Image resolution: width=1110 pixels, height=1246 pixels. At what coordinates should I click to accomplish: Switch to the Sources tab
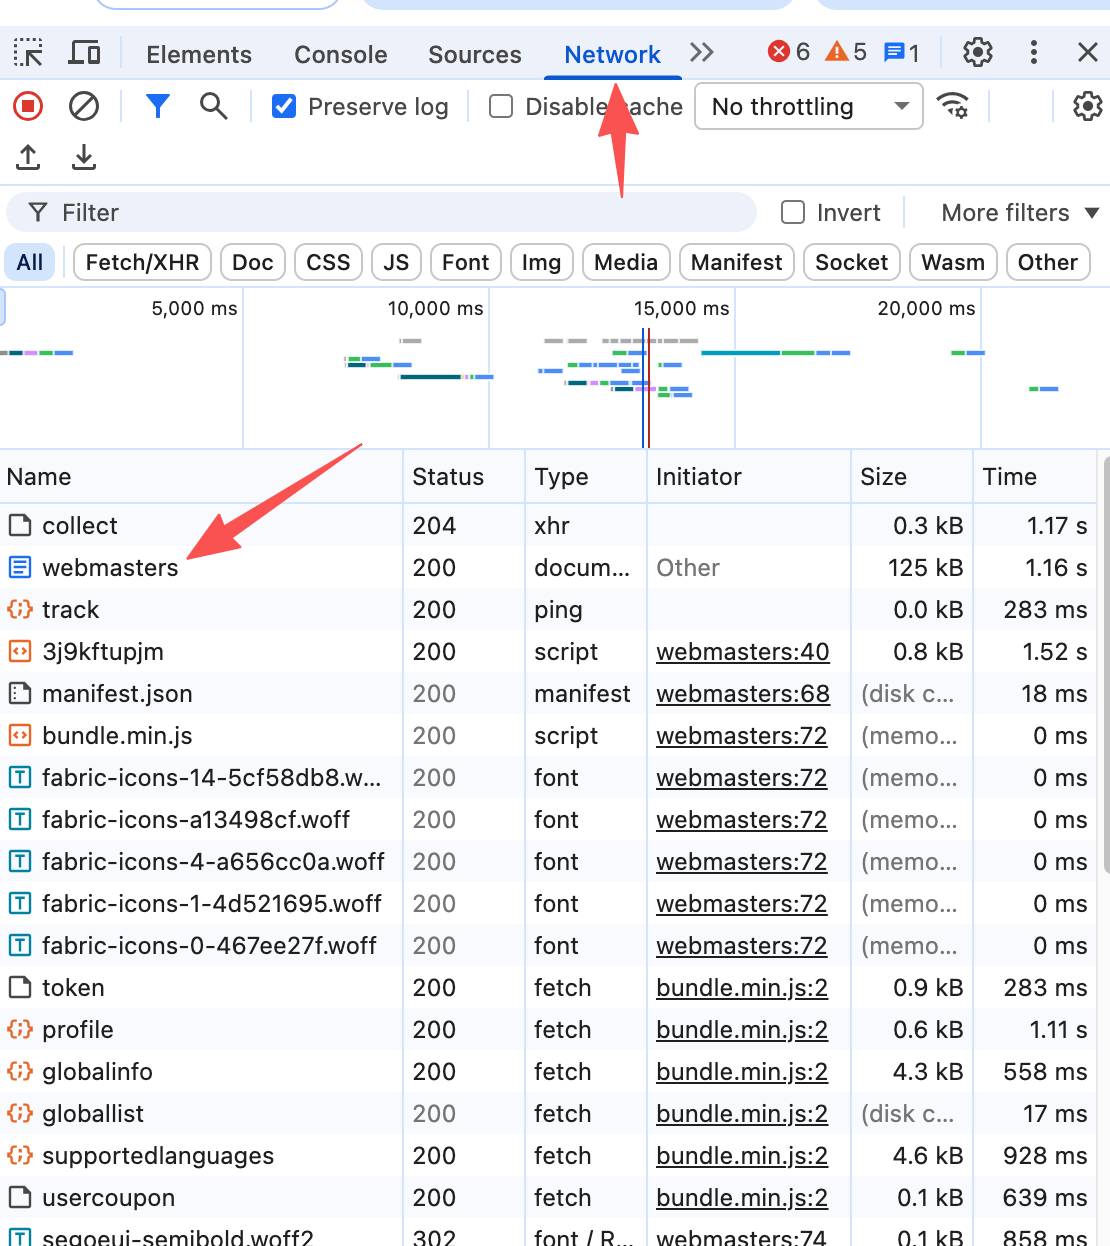coord(474,55)
